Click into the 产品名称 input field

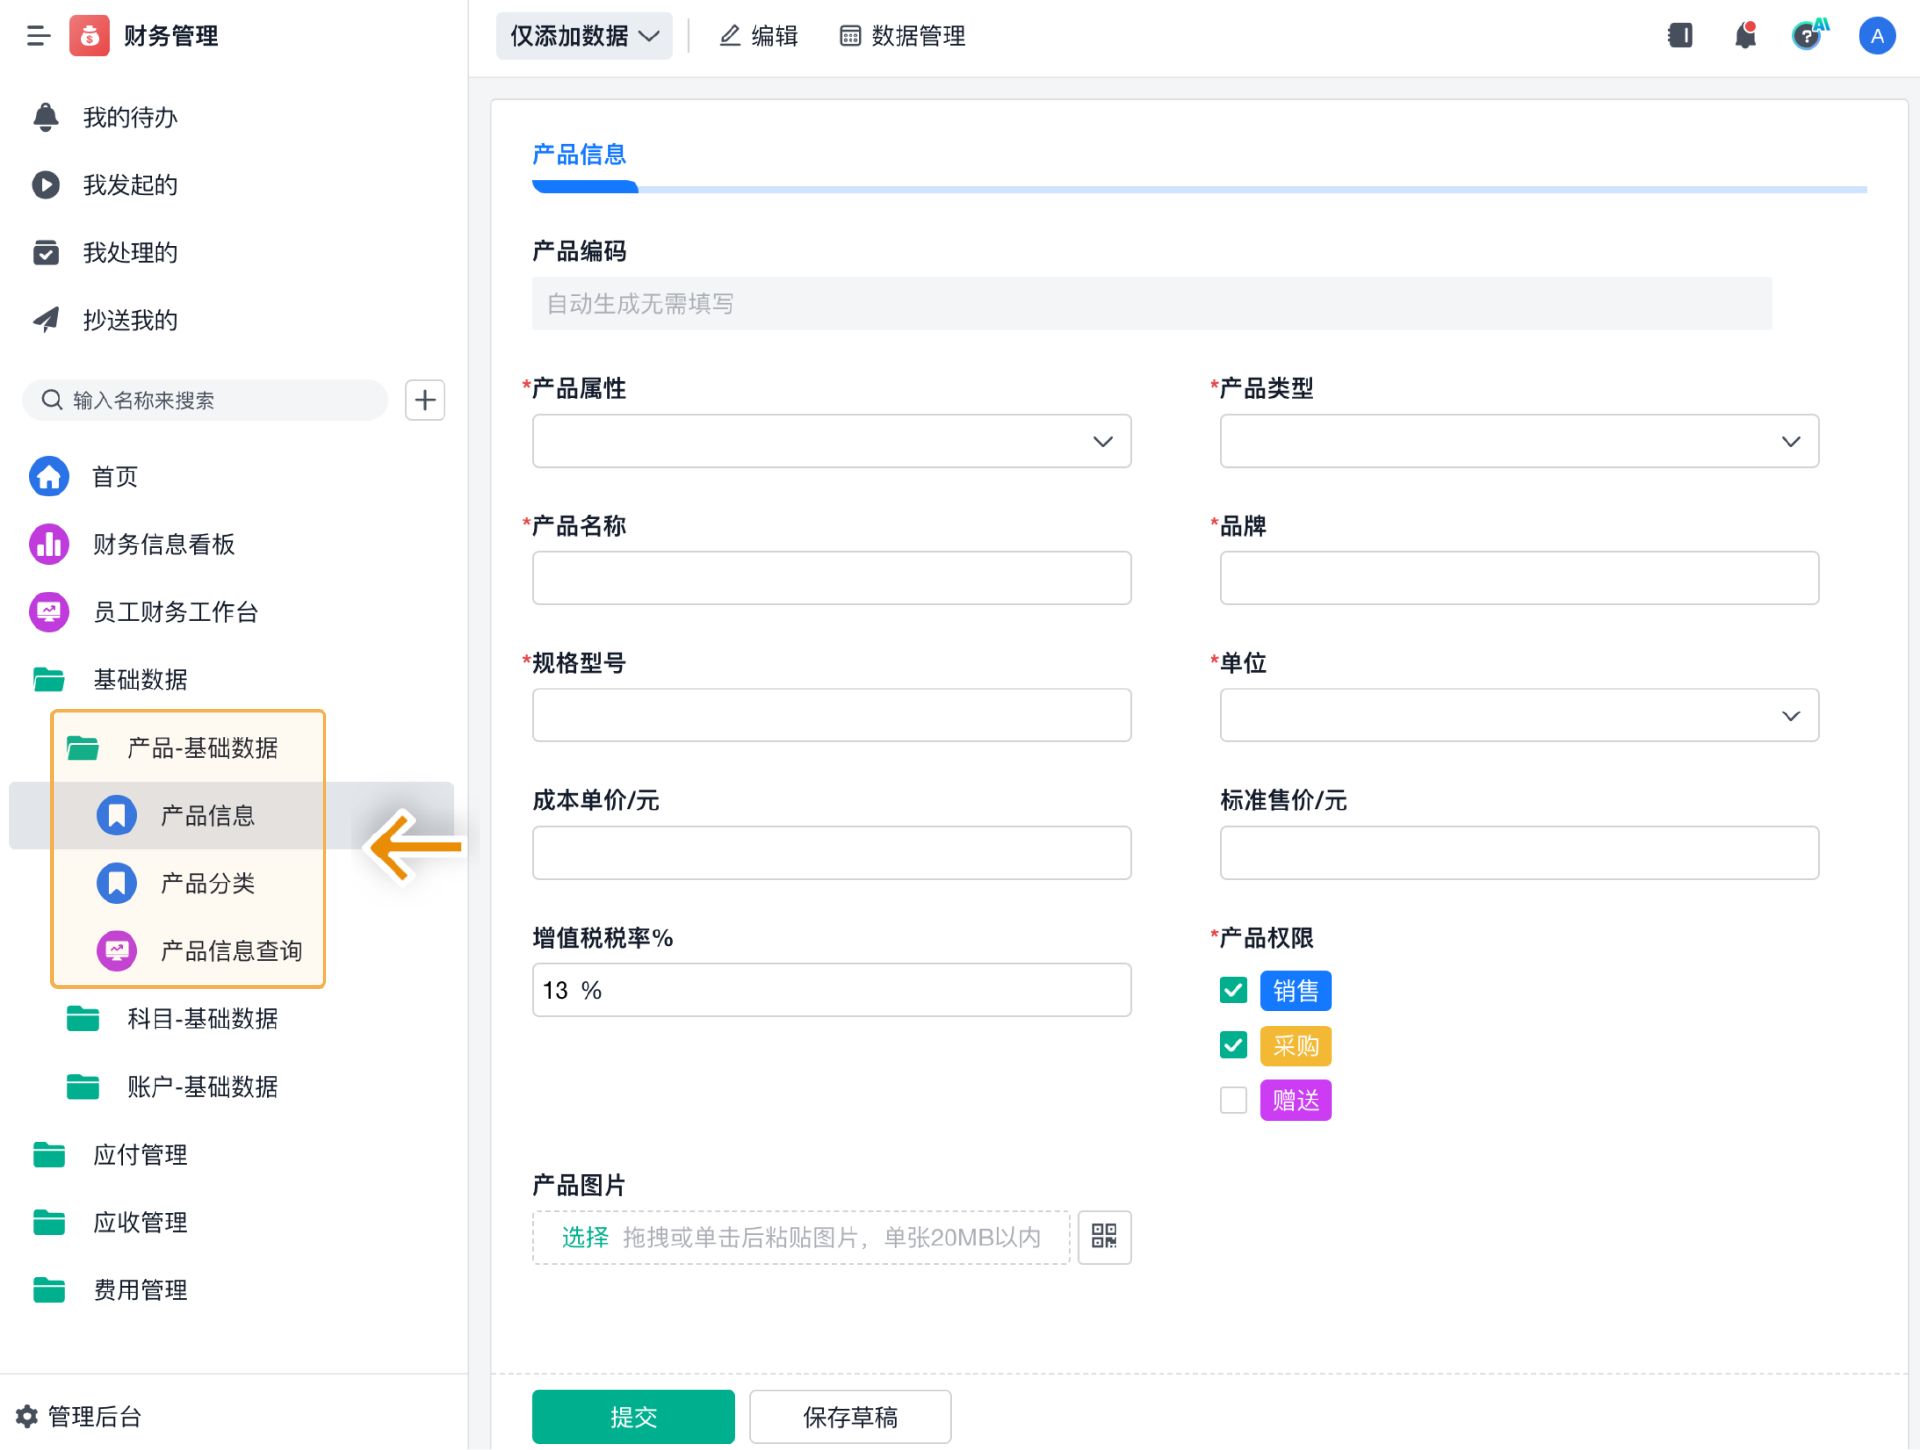tap(831, 578)
